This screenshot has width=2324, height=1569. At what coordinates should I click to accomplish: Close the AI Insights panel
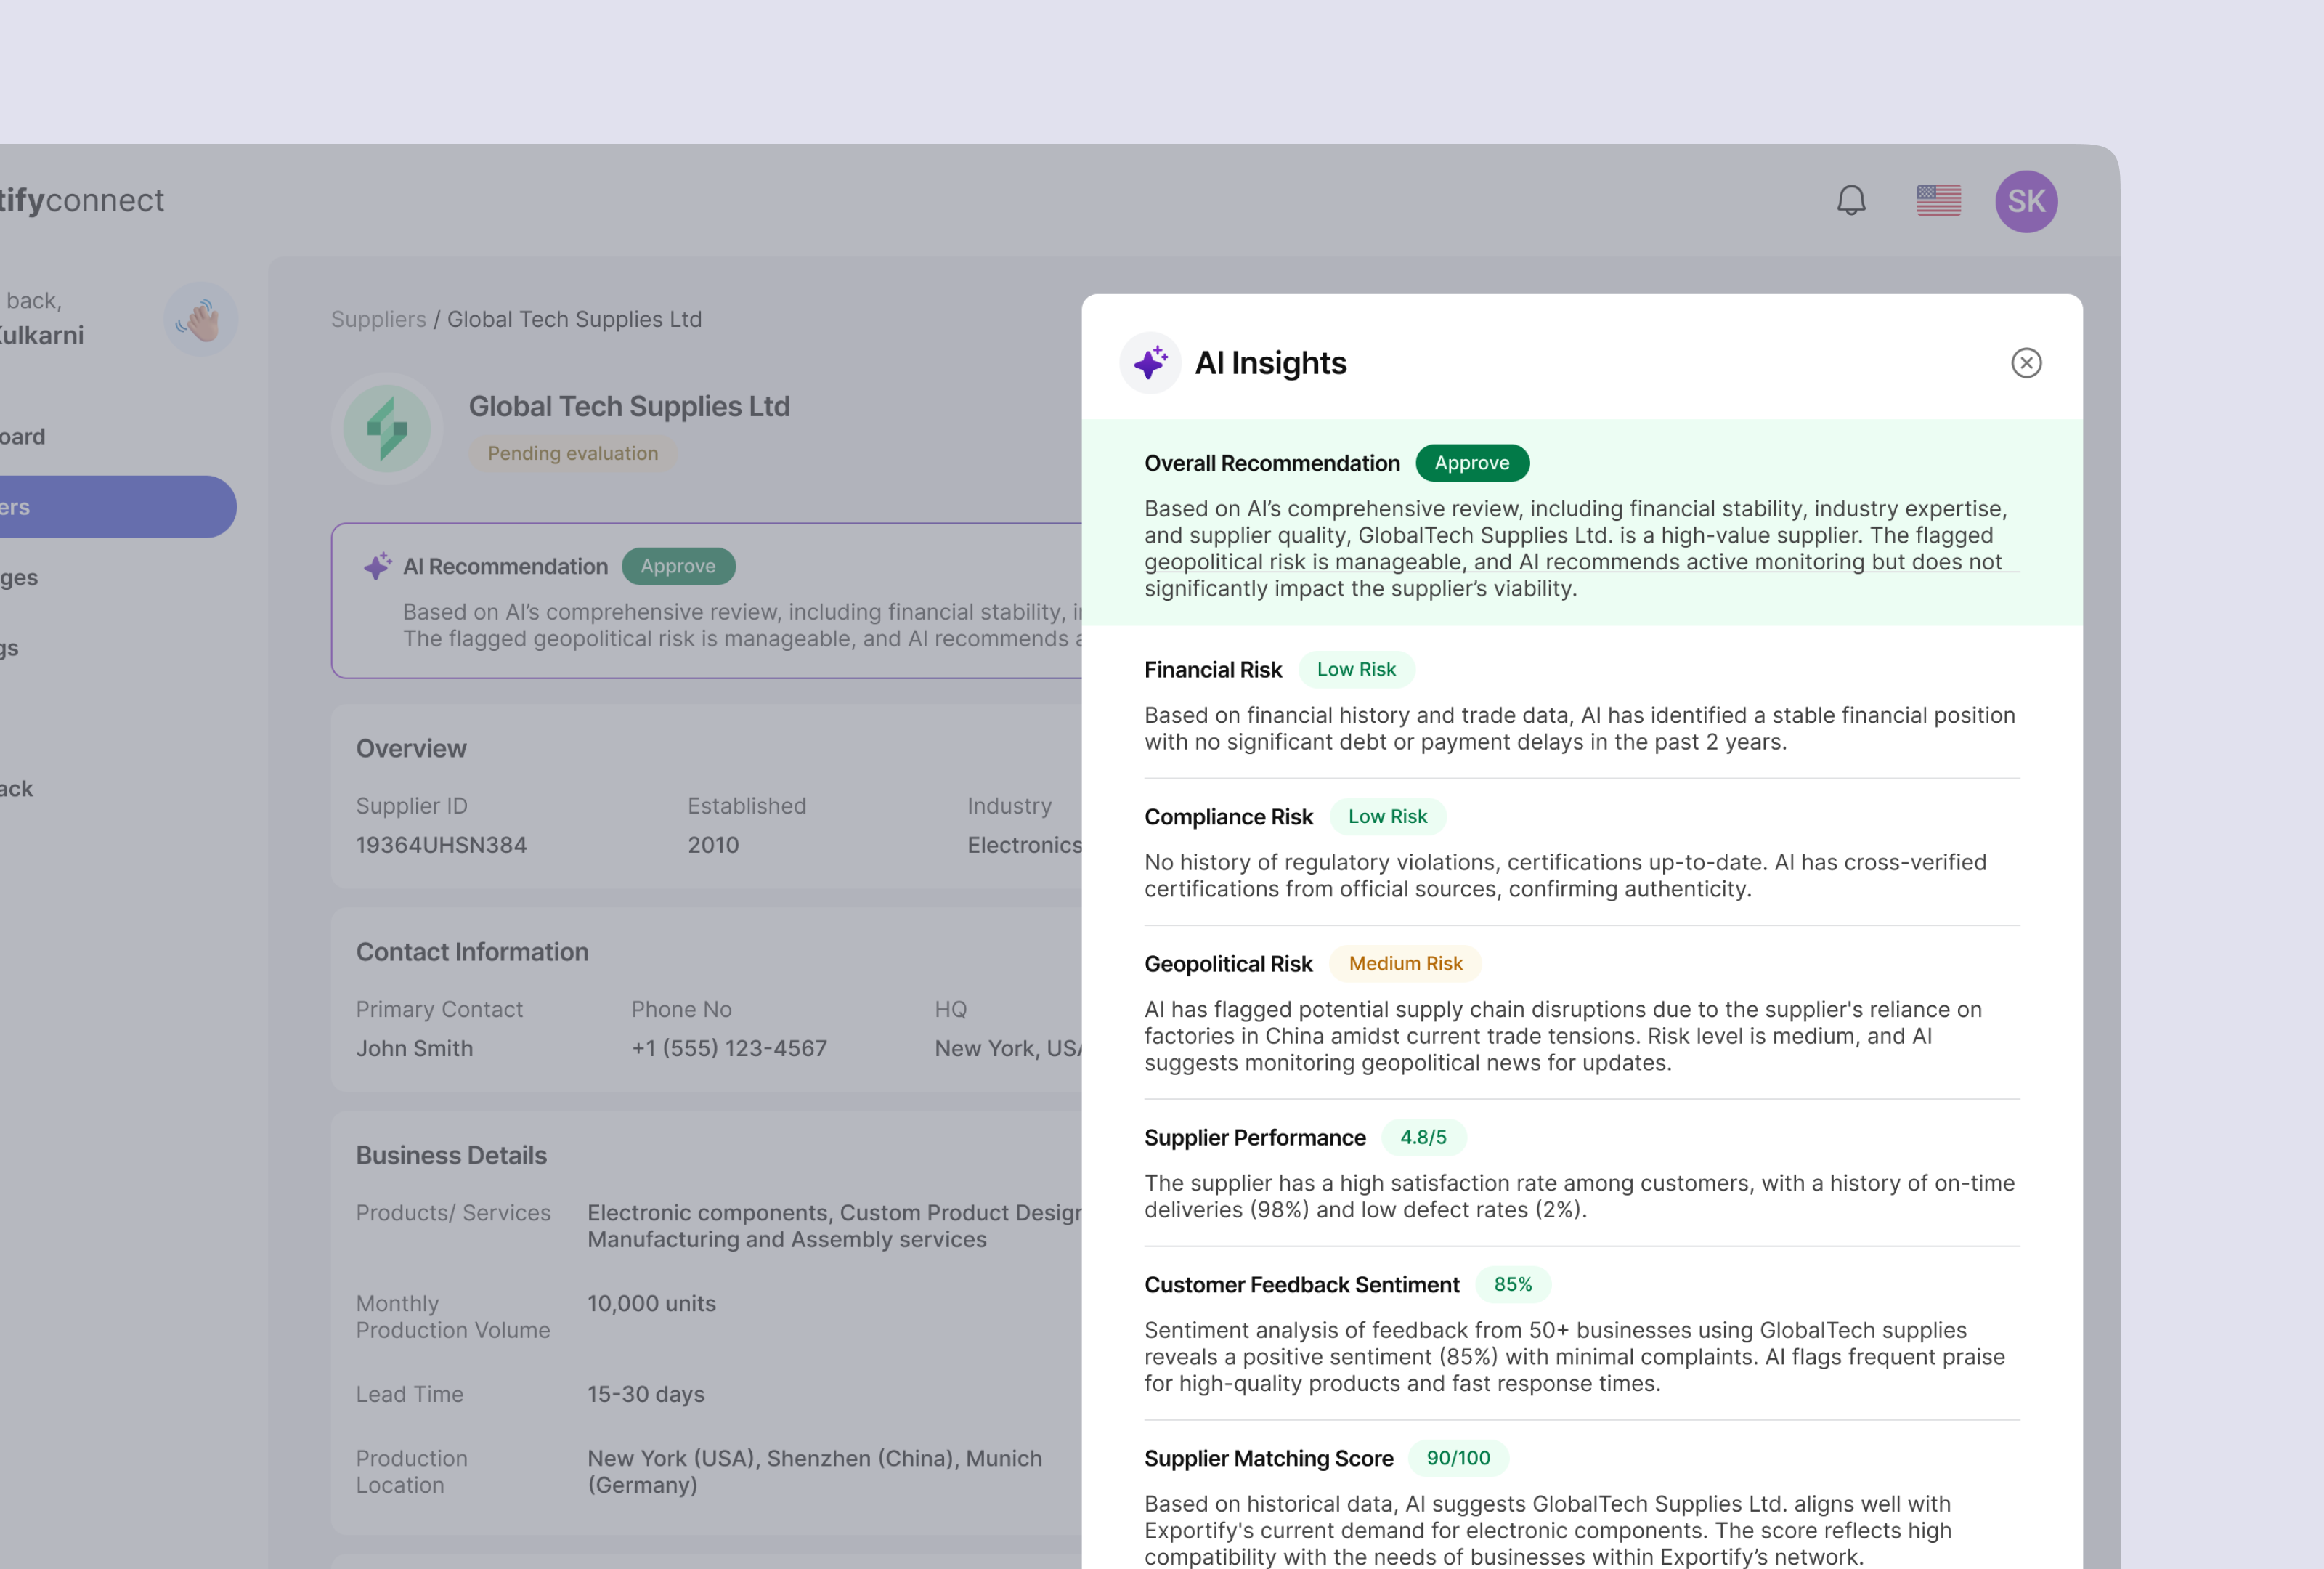[x=2026, y=363]
